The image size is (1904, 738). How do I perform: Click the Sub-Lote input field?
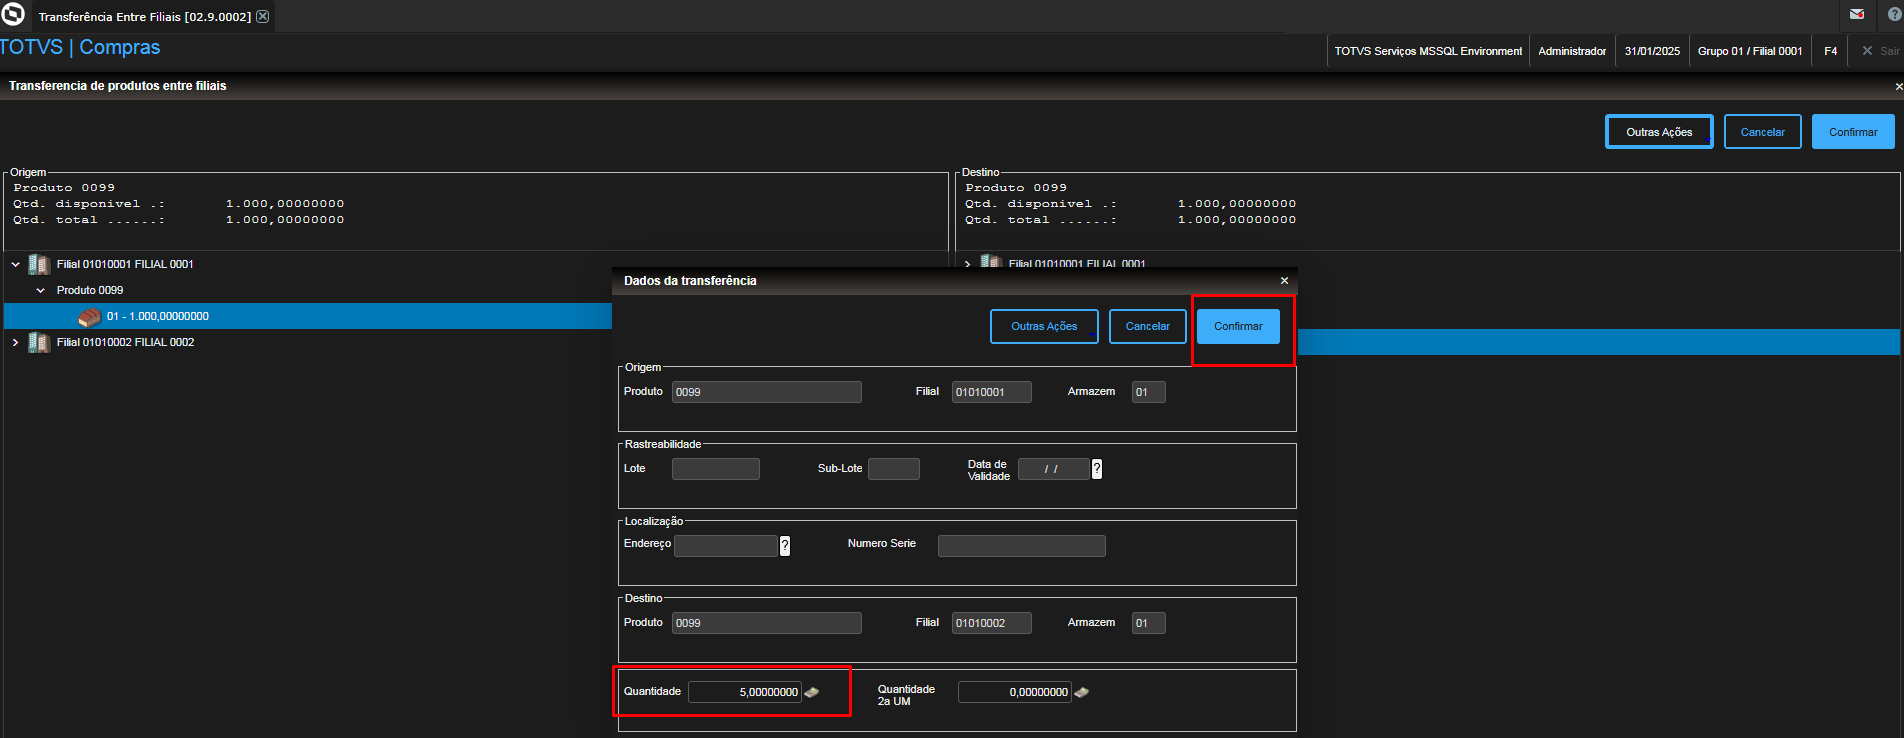tap(893, 469)
